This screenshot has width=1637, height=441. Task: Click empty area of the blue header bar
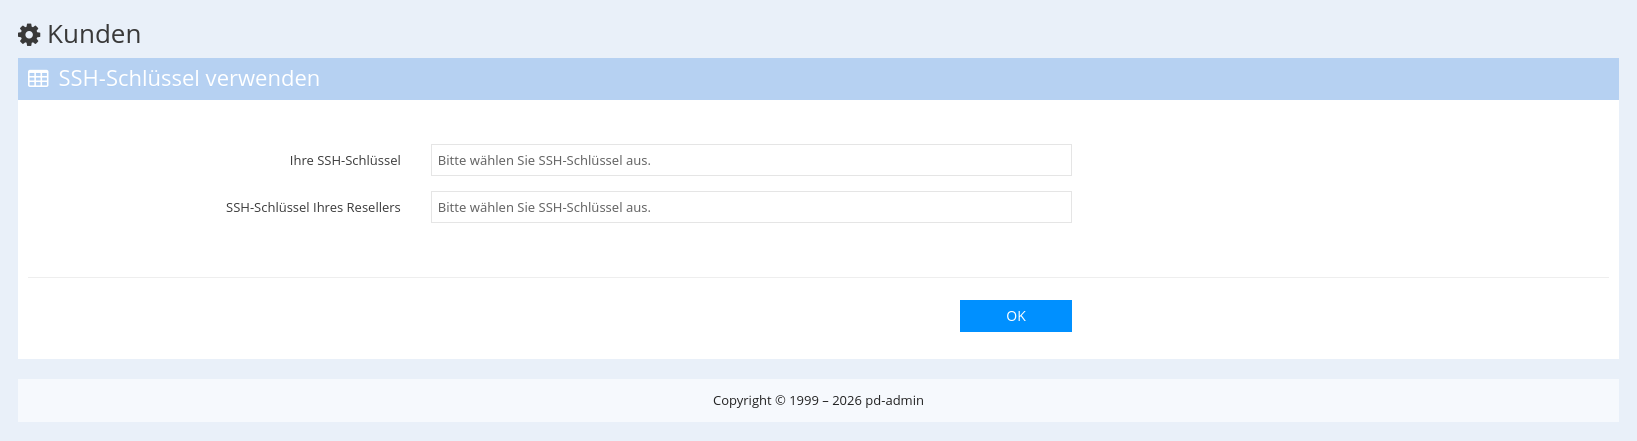pyautogui.click(x=1000, y=79)
